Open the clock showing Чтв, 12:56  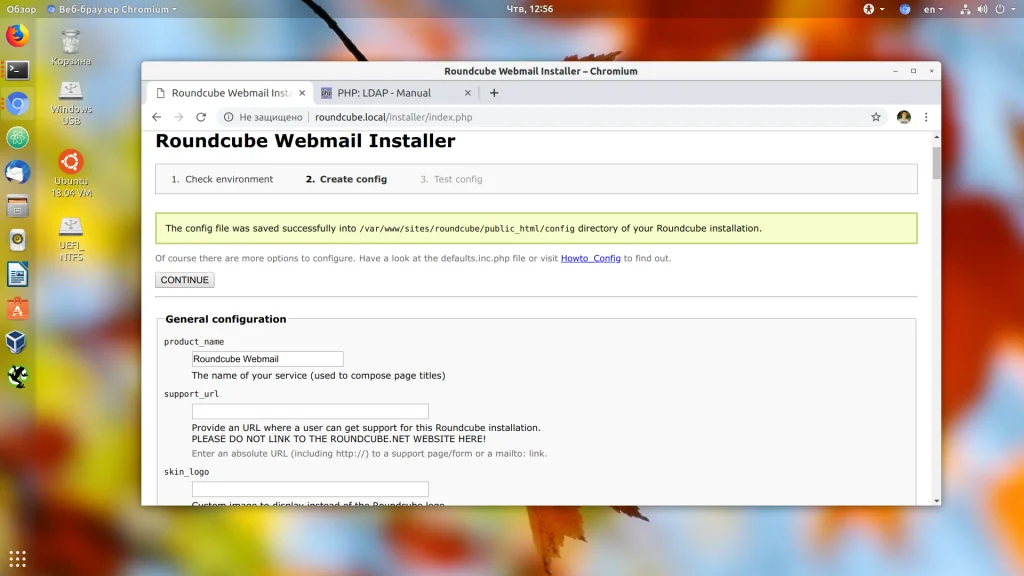pyautogui.click(x=530, y=9)
